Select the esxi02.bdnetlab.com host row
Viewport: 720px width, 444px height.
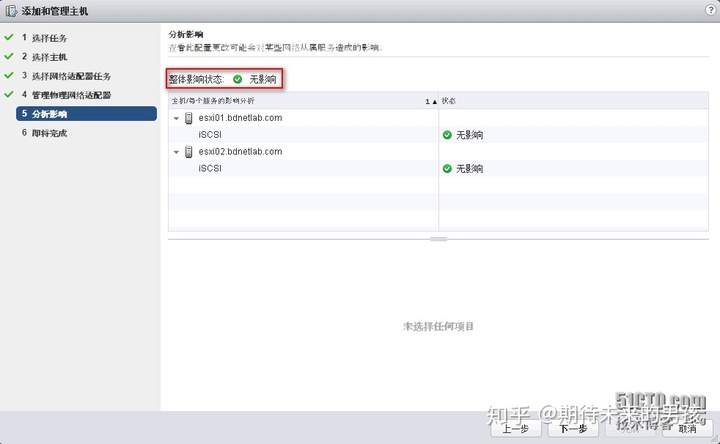(x=438, y=152)
